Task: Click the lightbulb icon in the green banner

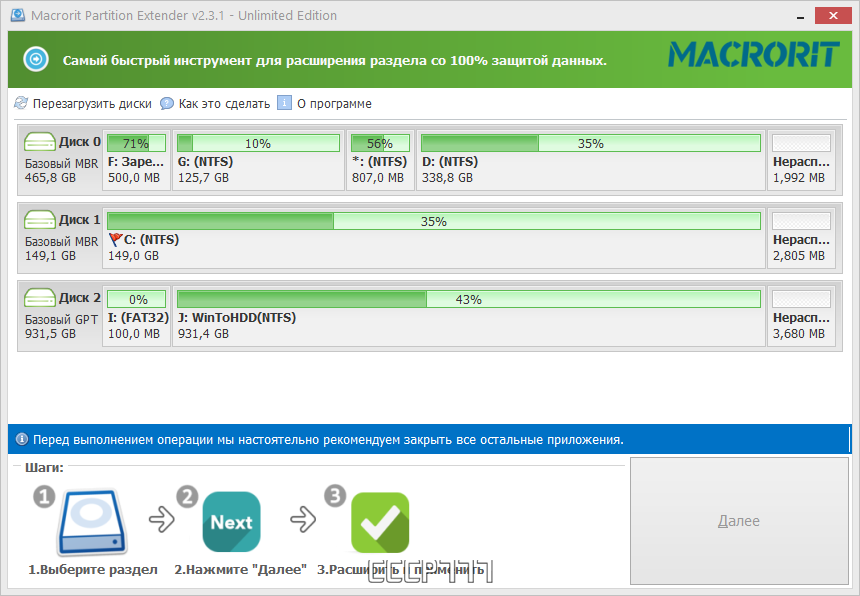Action: (38, 57)
